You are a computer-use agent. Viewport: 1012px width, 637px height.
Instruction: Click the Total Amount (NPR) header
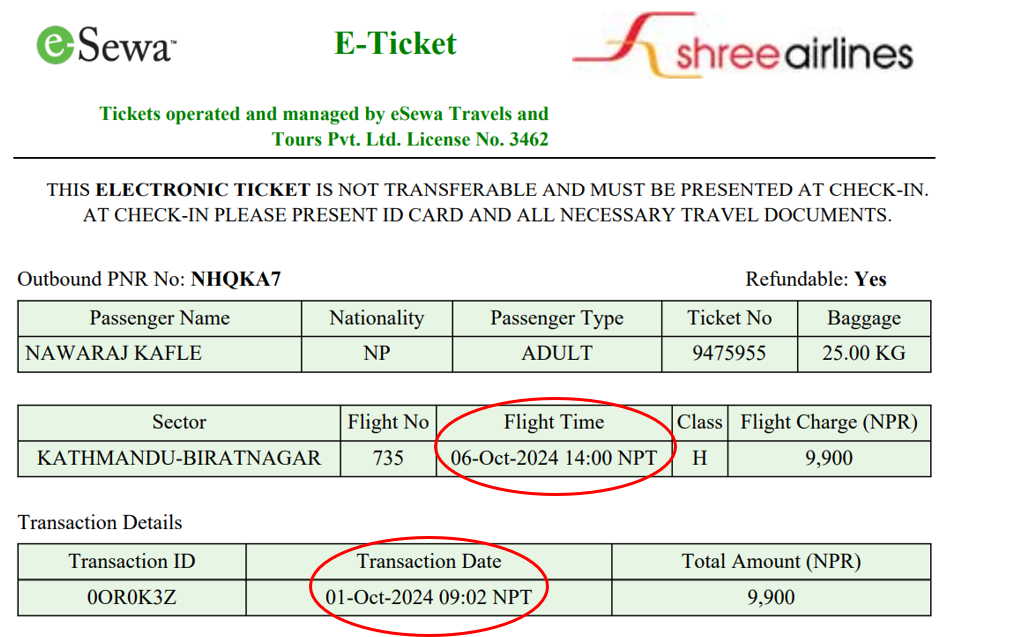pyautogui.click(x=771, y=561)
